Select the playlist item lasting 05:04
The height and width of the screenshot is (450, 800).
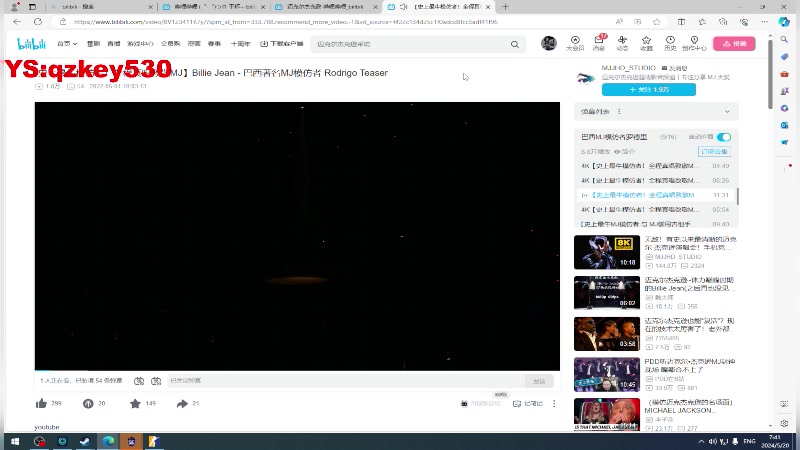tap(655, 210)
